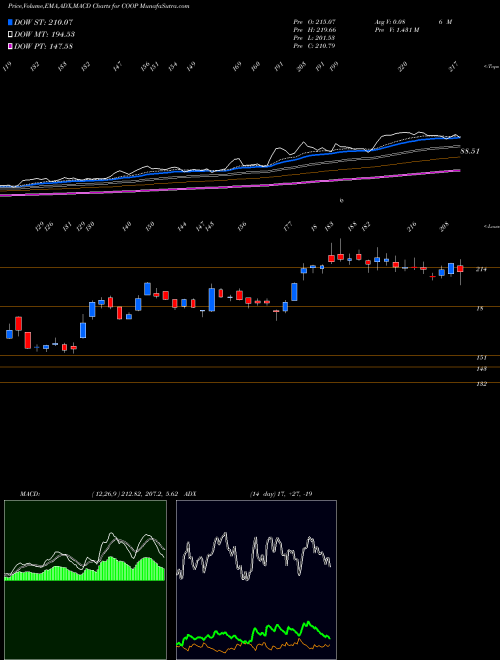Click the 'Avg V: 0.98' value
The height and width of the screenshot is (660, 500).
pyautogui.click(x=389, y=21)
